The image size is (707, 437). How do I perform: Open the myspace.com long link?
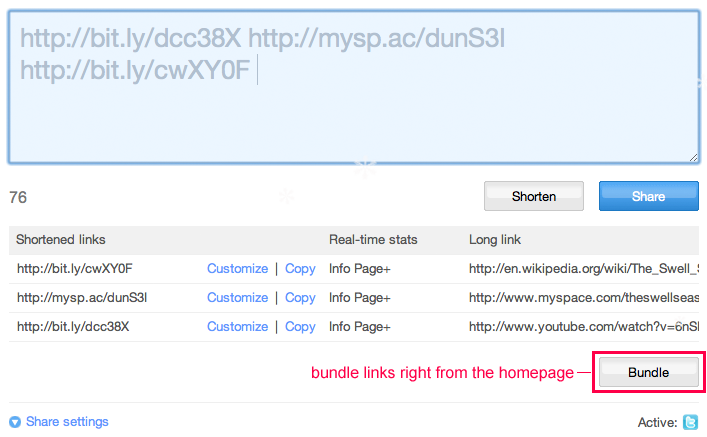tap(584, 298)
